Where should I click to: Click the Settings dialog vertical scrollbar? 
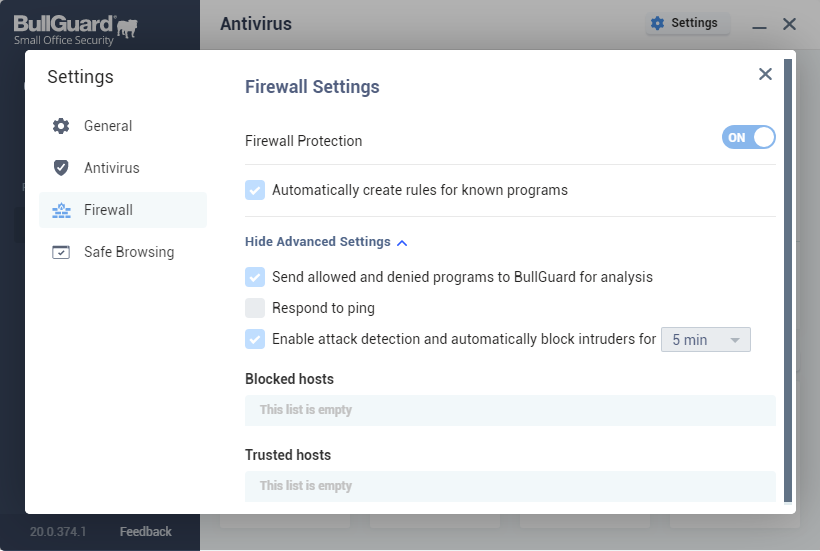(788, 280)
